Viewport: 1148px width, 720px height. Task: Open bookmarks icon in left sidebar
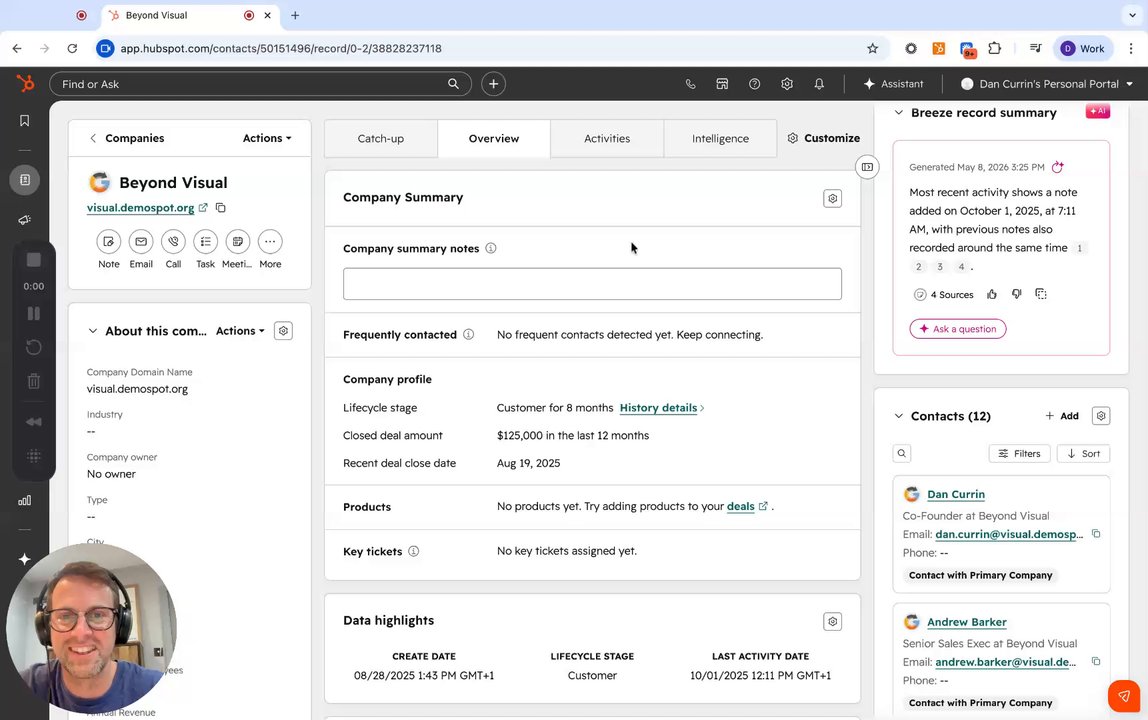24,120
